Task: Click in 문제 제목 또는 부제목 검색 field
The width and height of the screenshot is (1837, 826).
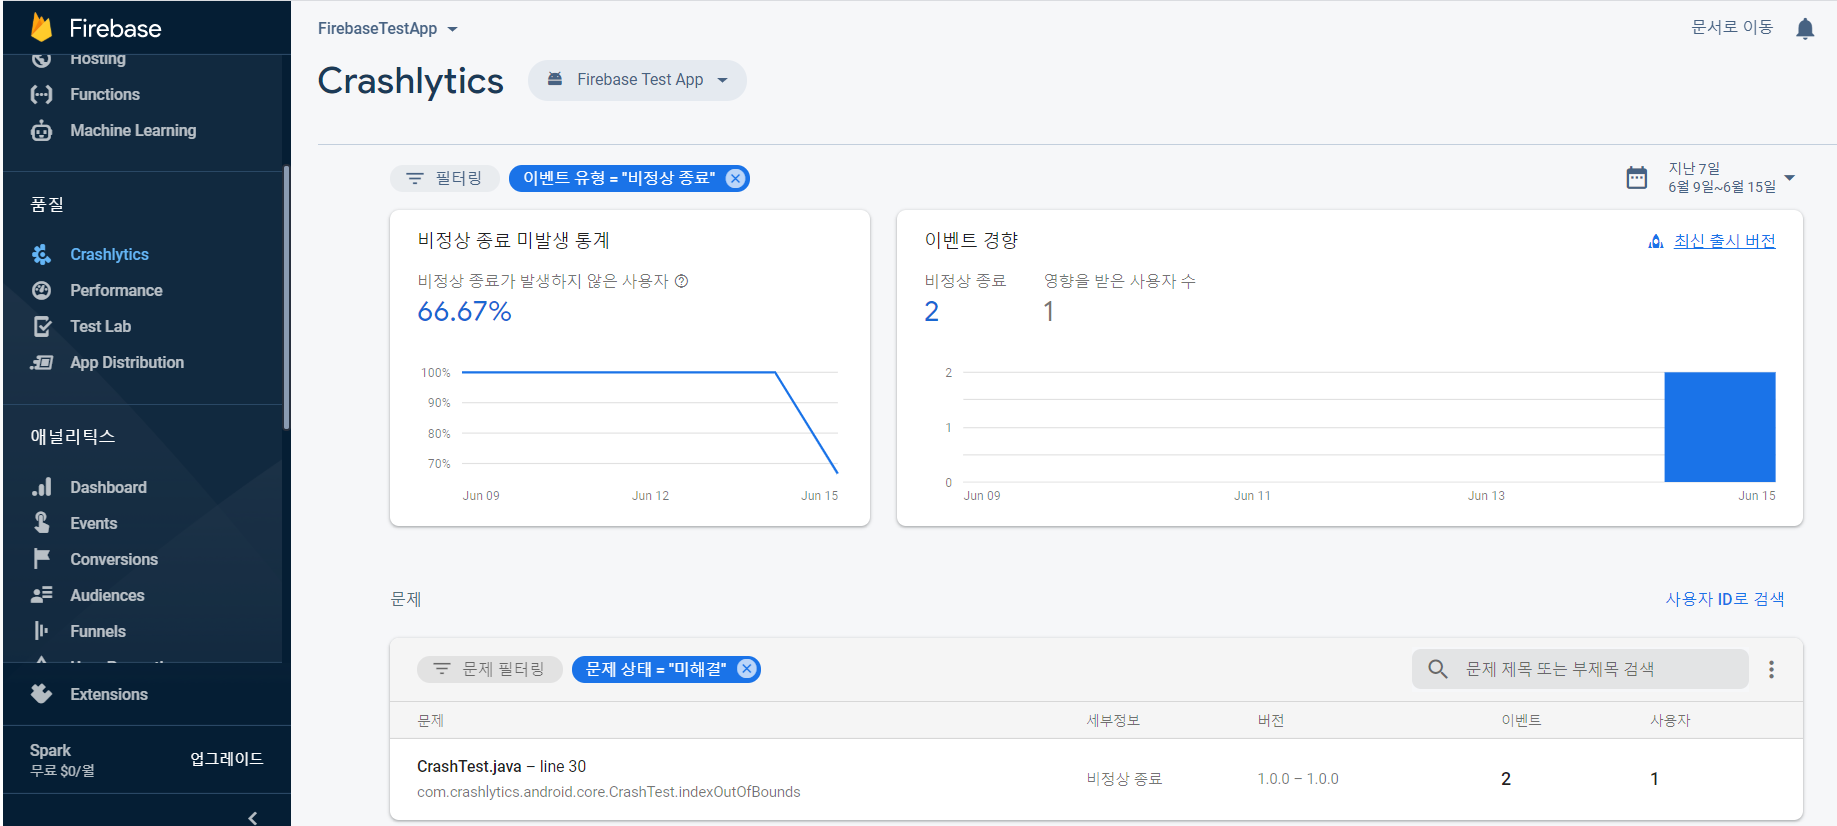Action: pos(1580,669)
